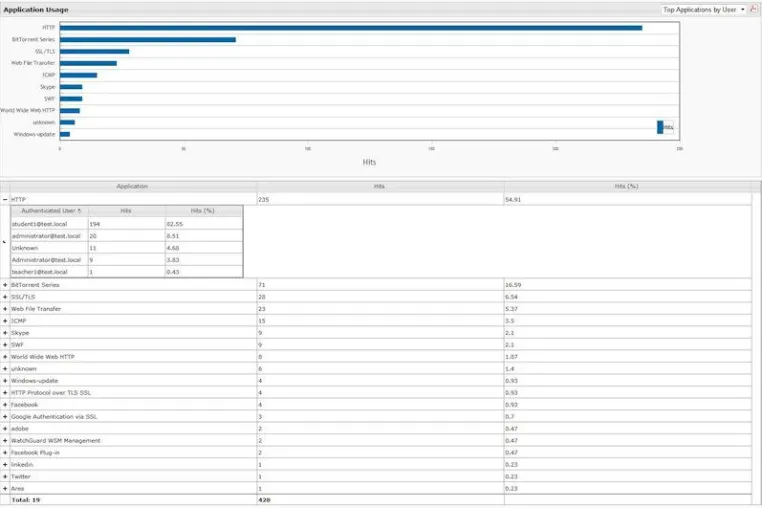Sort the nested Hits (%) column header
Screen dimensions: 762x508
[x=203, y=210]
